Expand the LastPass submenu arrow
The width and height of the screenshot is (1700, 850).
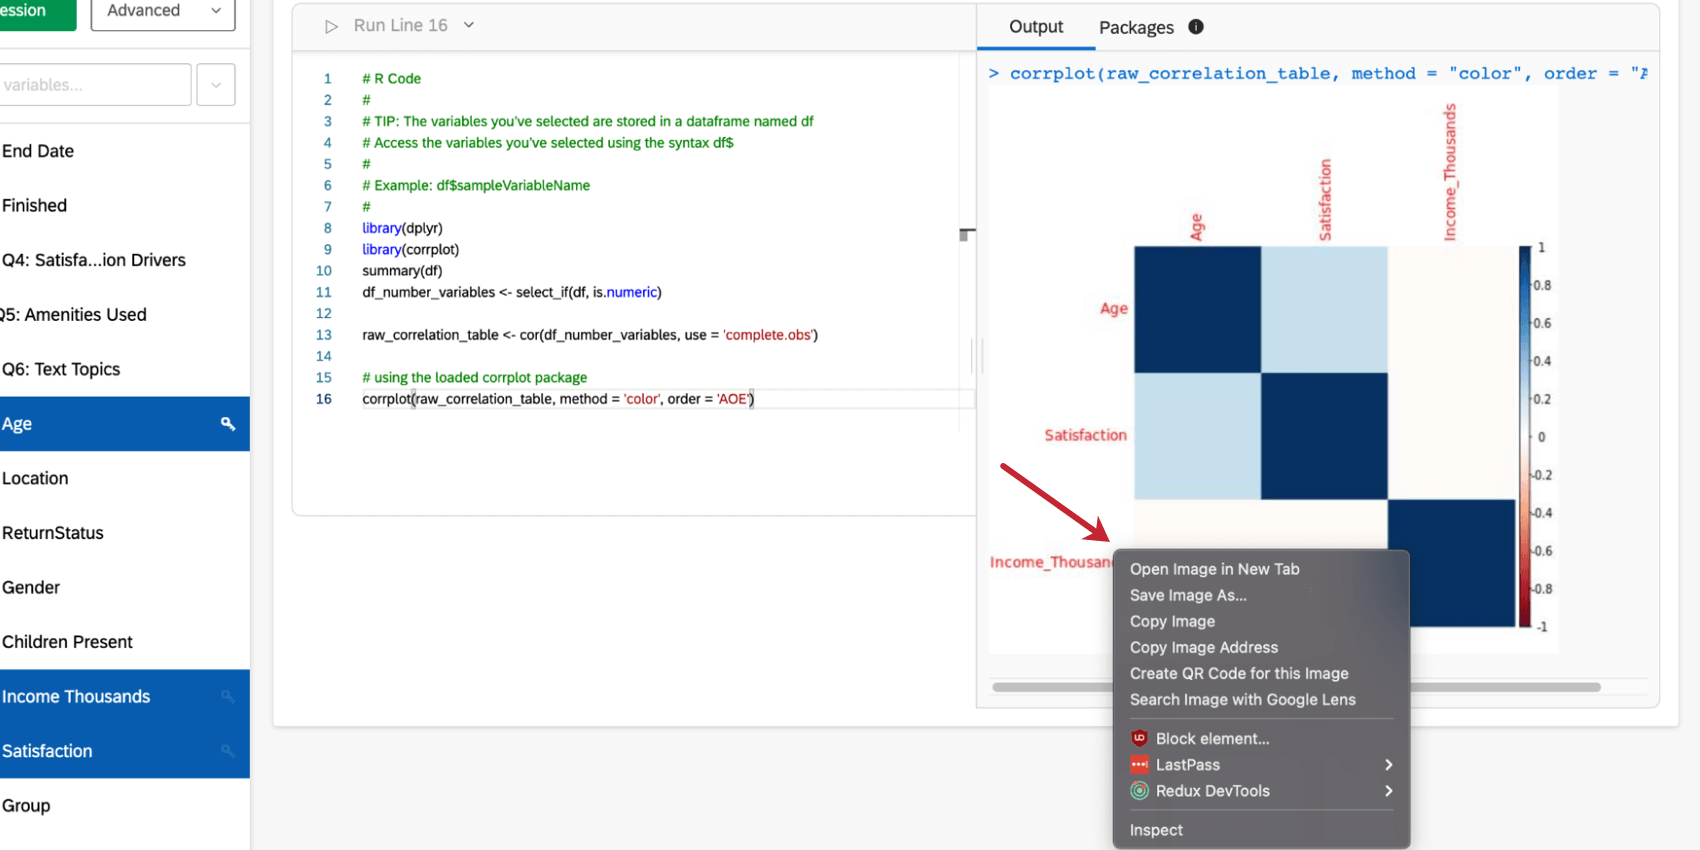pos(1388,765)
